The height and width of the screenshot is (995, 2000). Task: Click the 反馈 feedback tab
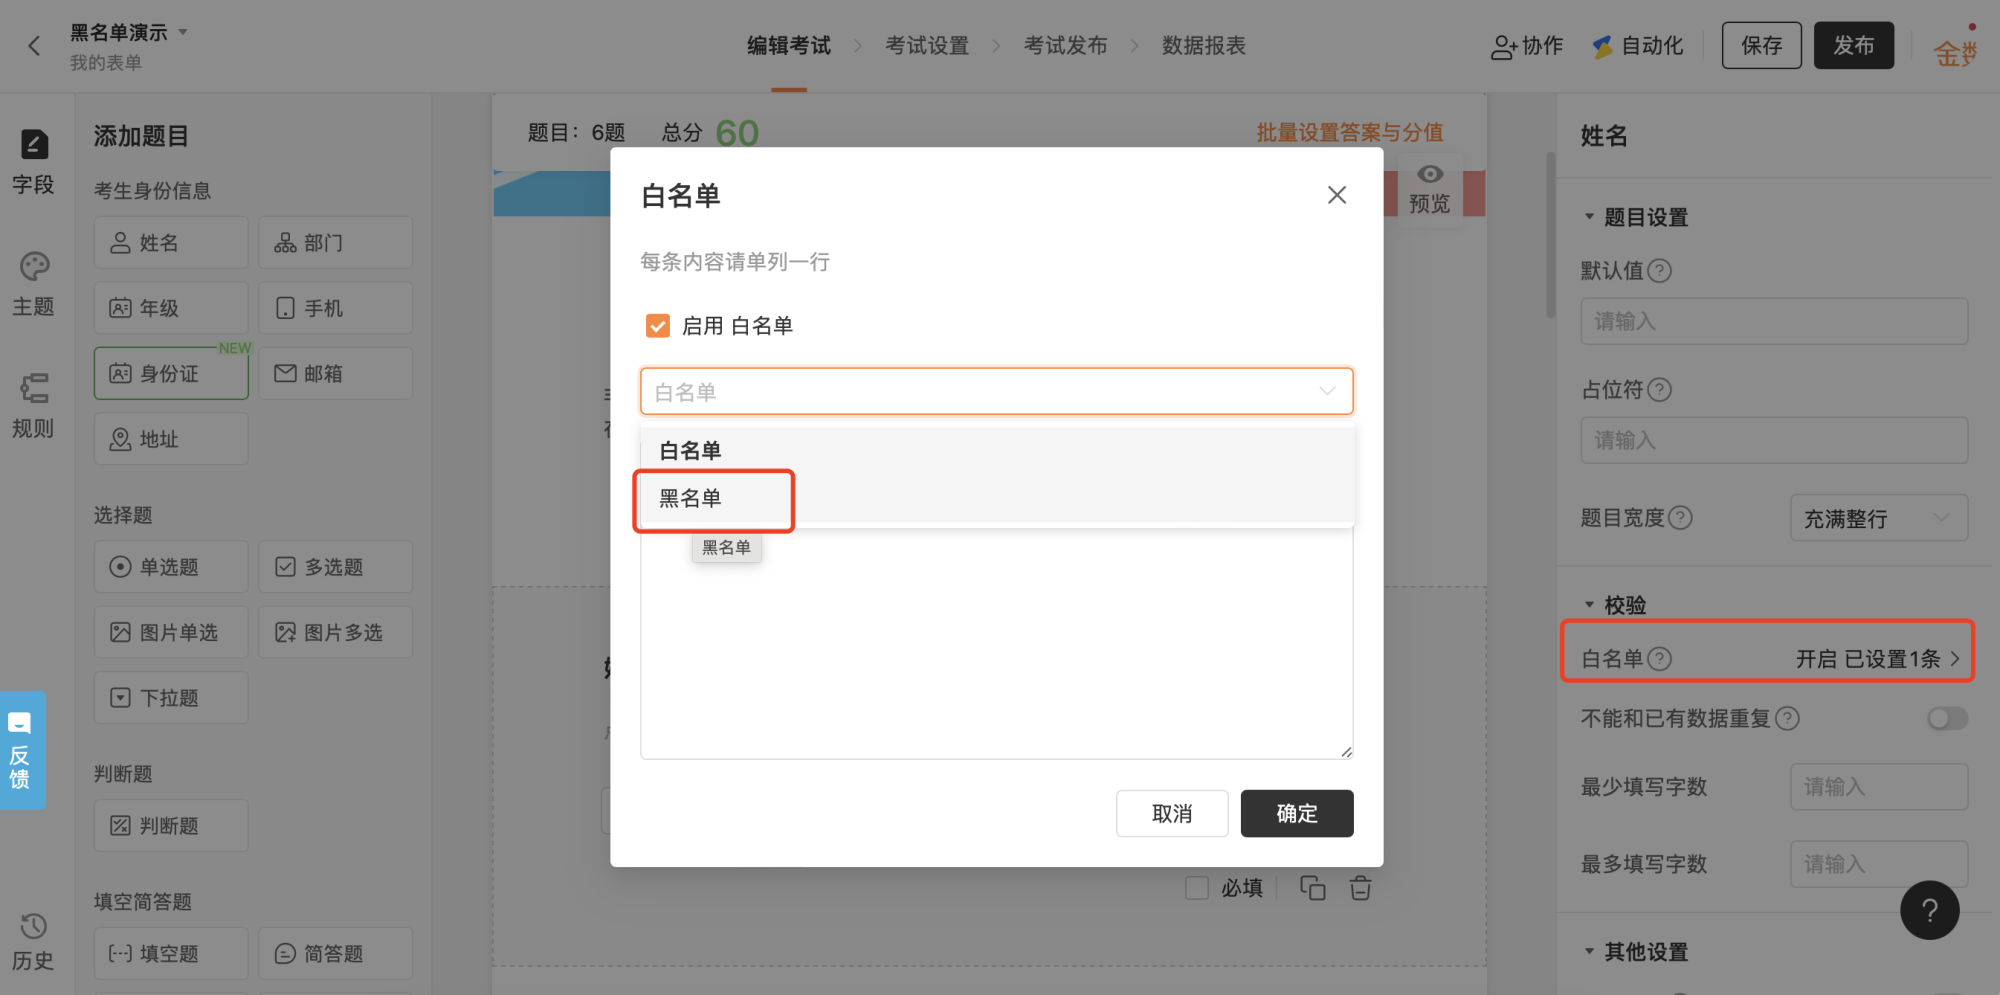(21, 750)
